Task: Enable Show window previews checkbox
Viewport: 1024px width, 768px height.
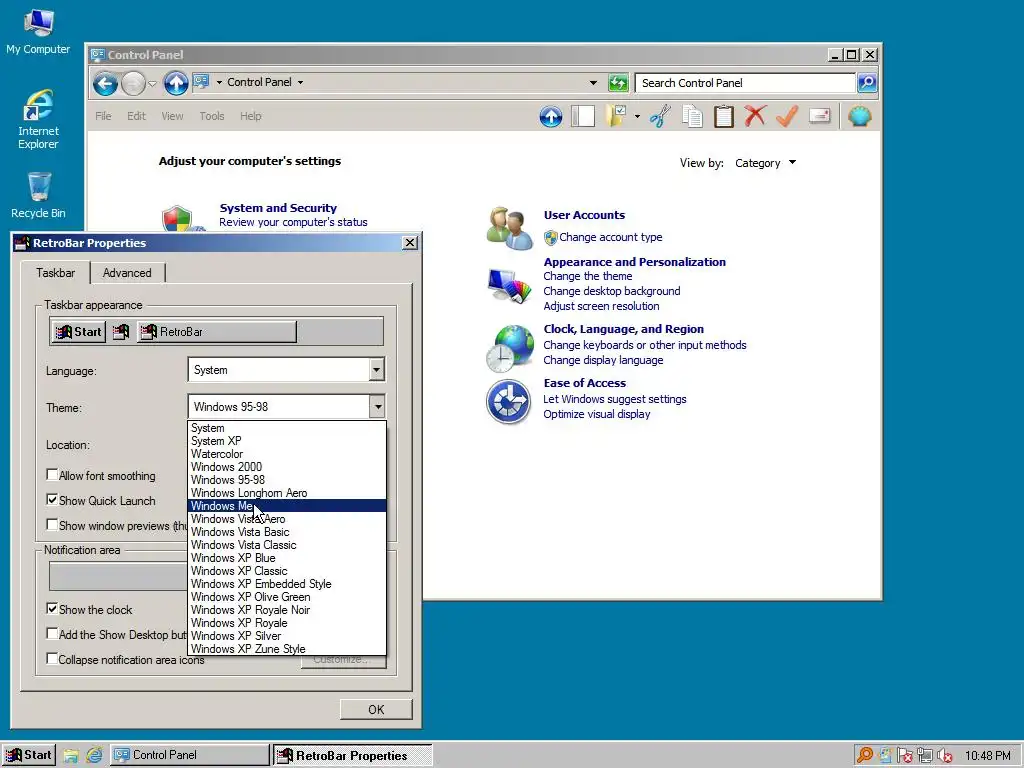Action: pyautogui.click(x=52, y=524)
